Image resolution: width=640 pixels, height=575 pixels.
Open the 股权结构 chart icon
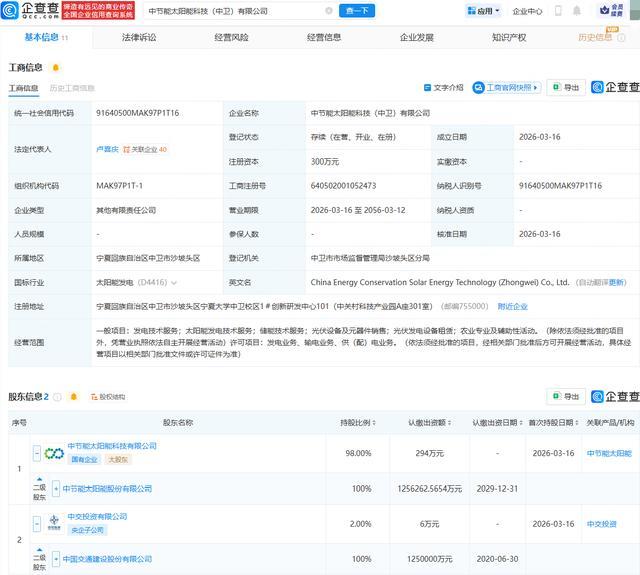coord(107,397)
